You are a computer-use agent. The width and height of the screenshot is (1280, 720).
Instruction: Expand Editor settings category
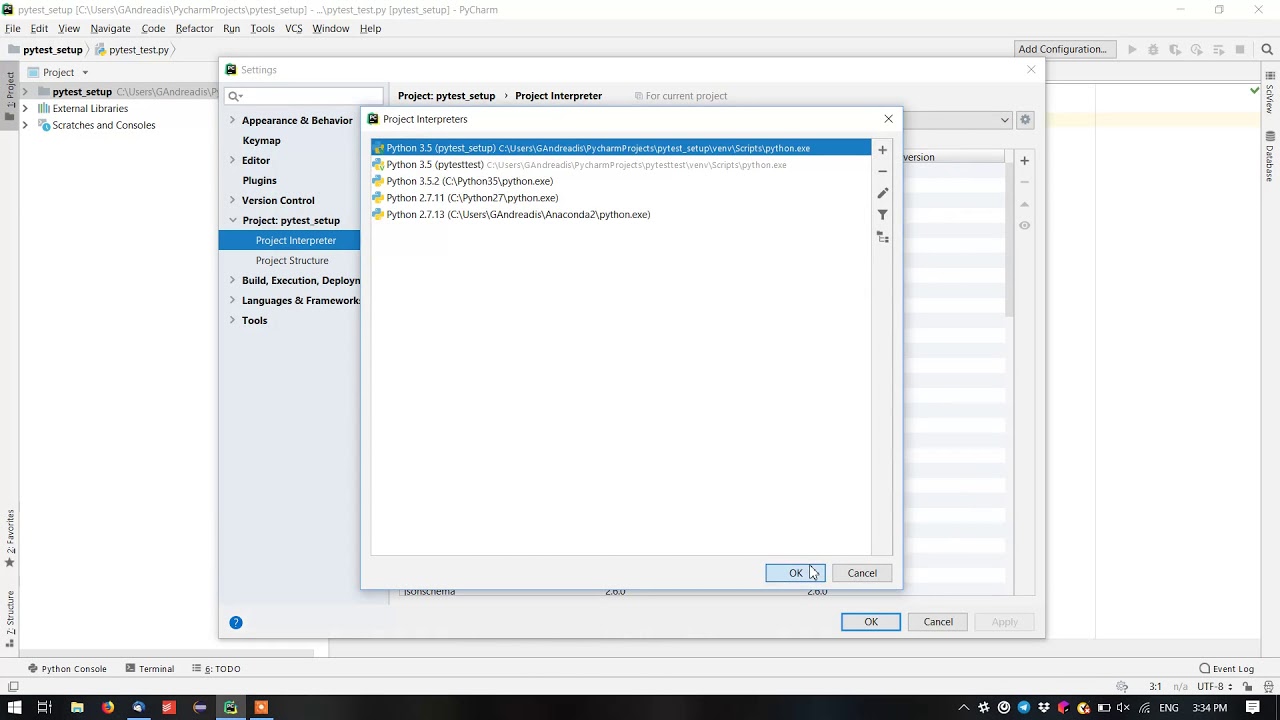[x=232, y=160]
